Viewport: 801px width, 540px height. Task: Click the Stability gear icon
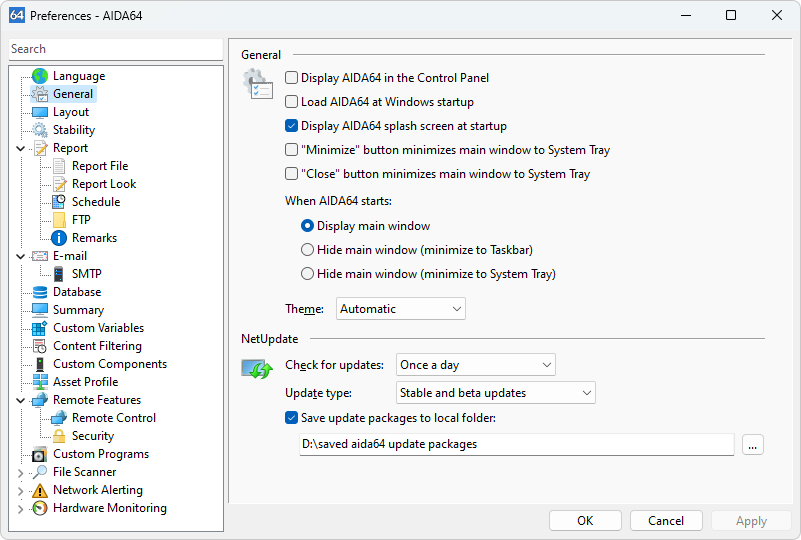pos(40,130)
